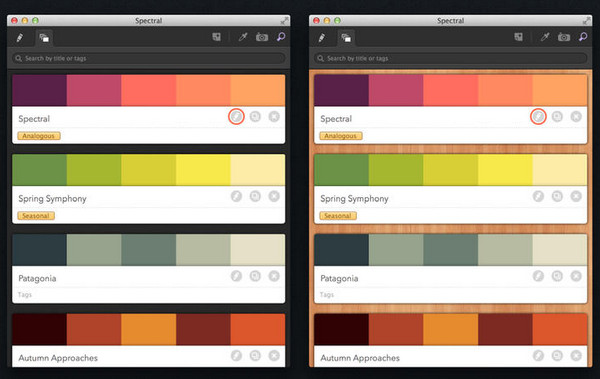The image size is (600, 379).
Task: Pick the eyedropper tool in dark-theme window
Action: (x=243, y=37)
